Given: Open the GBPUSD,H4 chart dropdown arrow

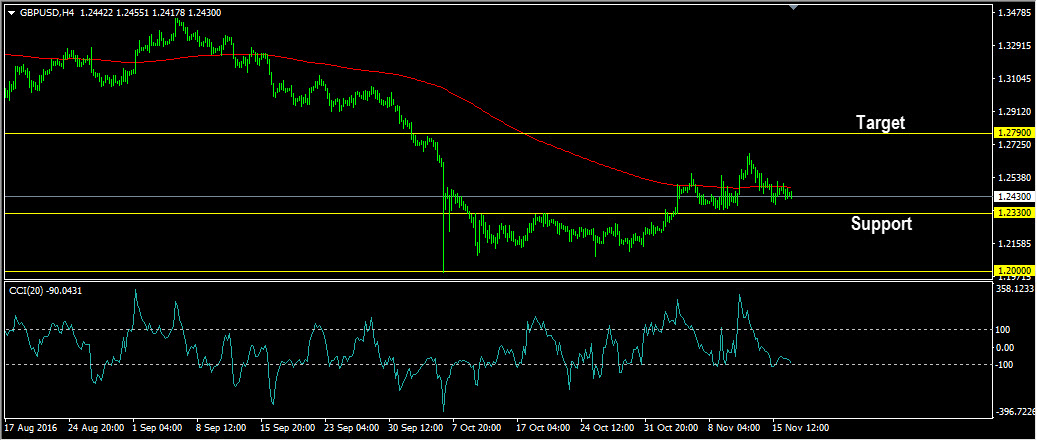Looking at the screenshot, I should point(11,13).
